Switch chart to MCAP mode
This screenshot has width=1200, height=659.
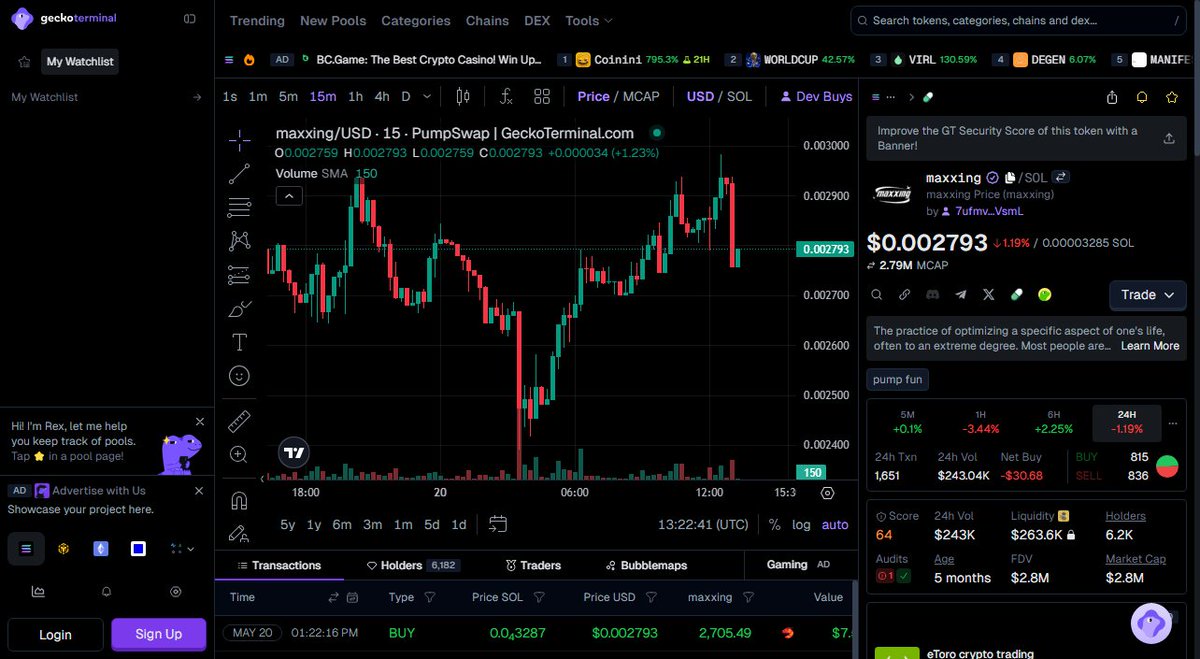coord(641,97)
